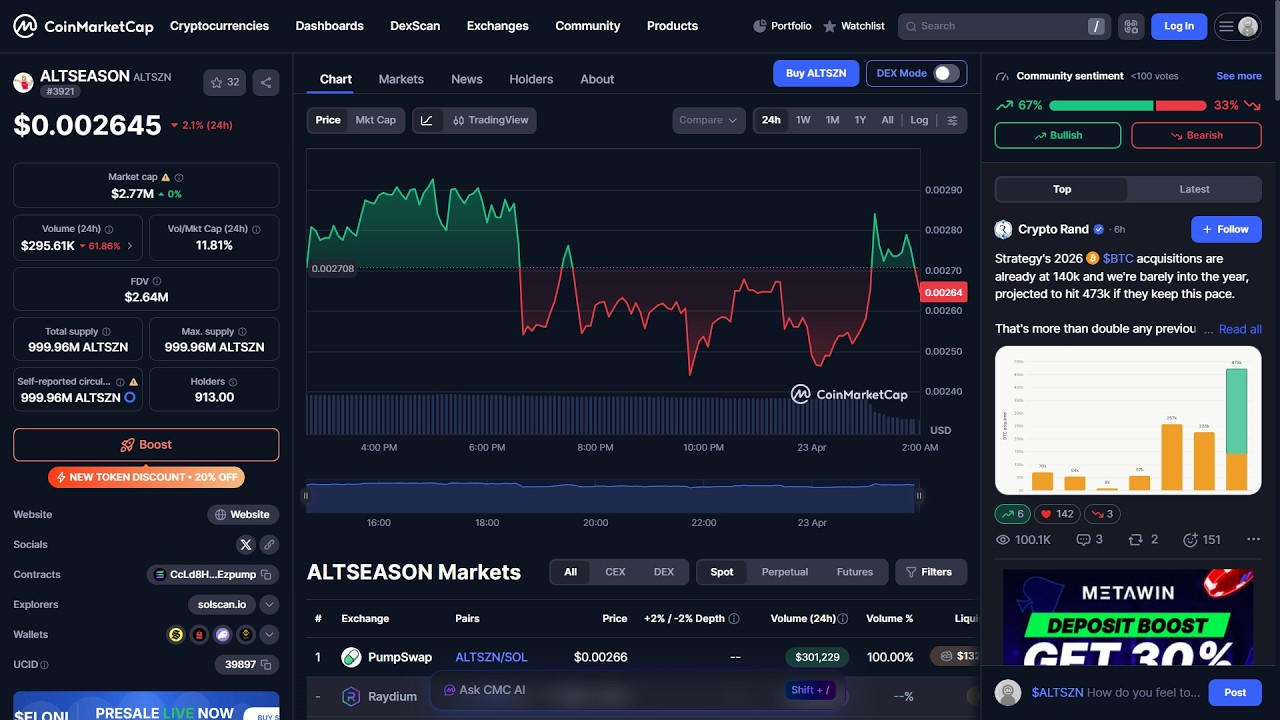Vote Bearish on community sentiment
Screen dimensions: 1280x720
tap(1196, 135)
